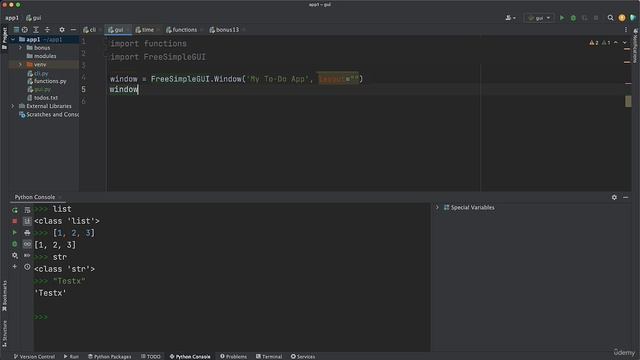This screenshot has height=360, width=640.
Task: Open Project view type dropdown icon
Action: [x=16, y=30]
